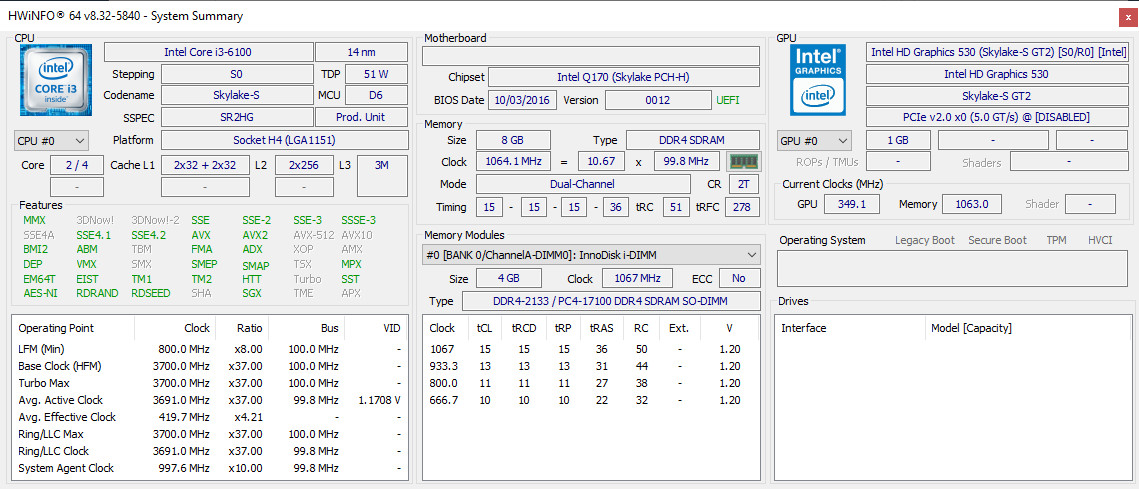1139x489 pixels.
Task: Click the green memory module icon
Action: (x=742, y=162)
